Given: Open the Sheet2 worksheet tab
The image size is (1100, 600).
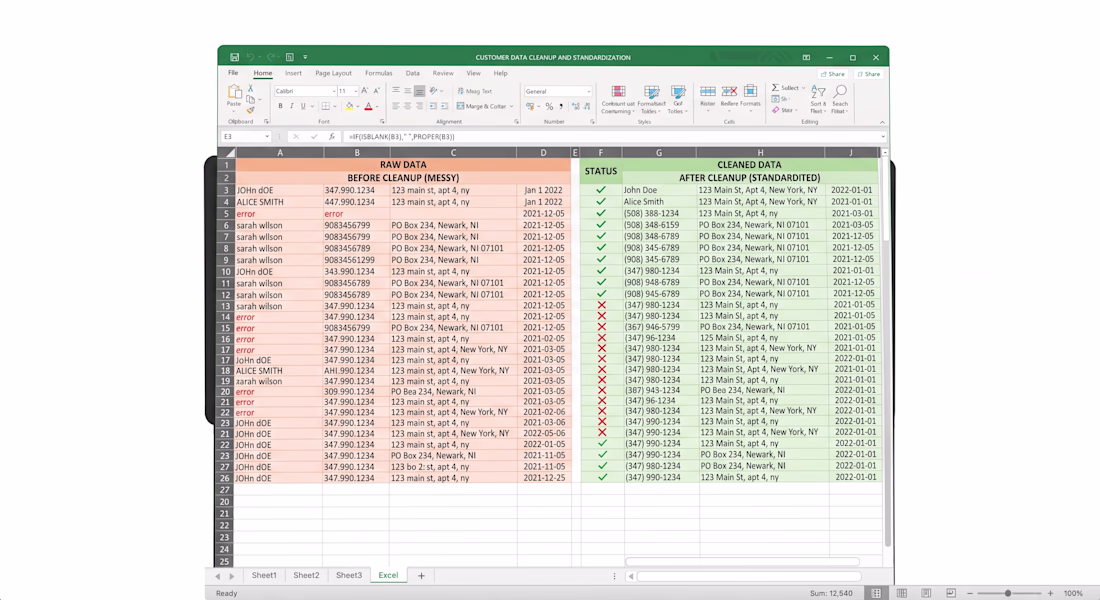Looking at the screenshot, I should tap(306, 575).
